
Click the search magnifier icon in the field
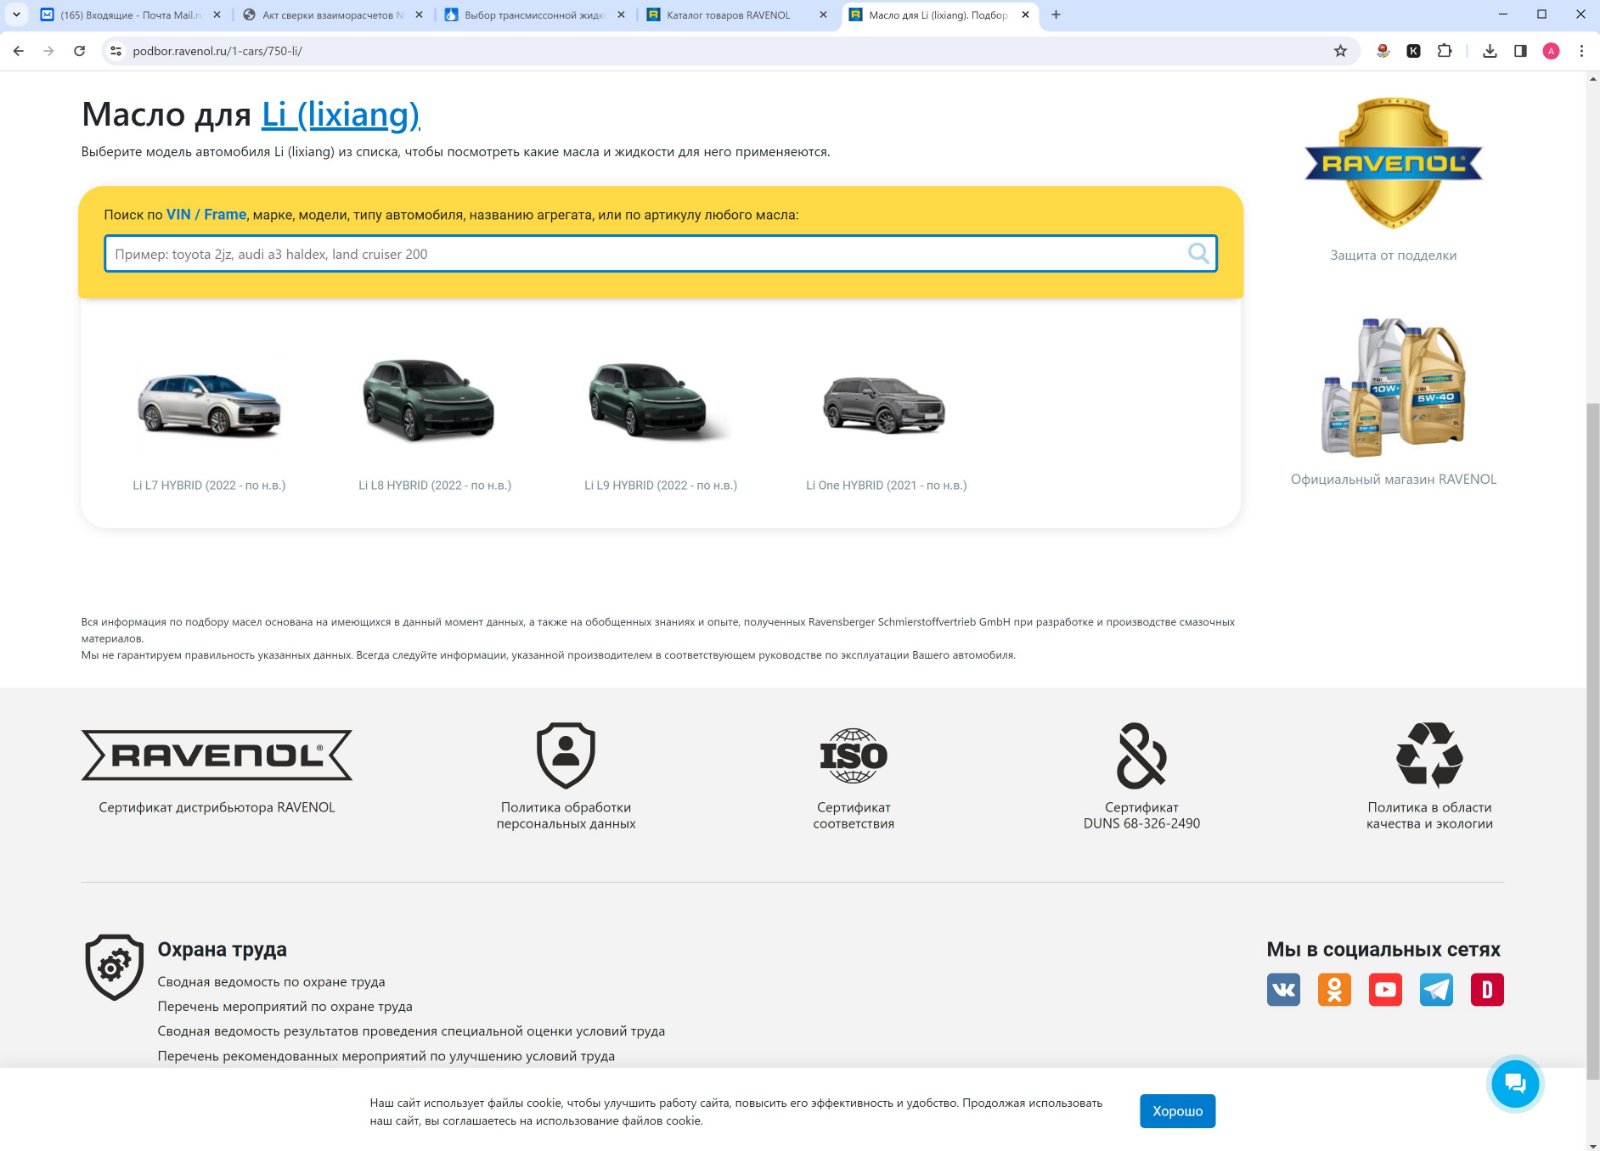pyautogui.click(x=1198, y=253)
